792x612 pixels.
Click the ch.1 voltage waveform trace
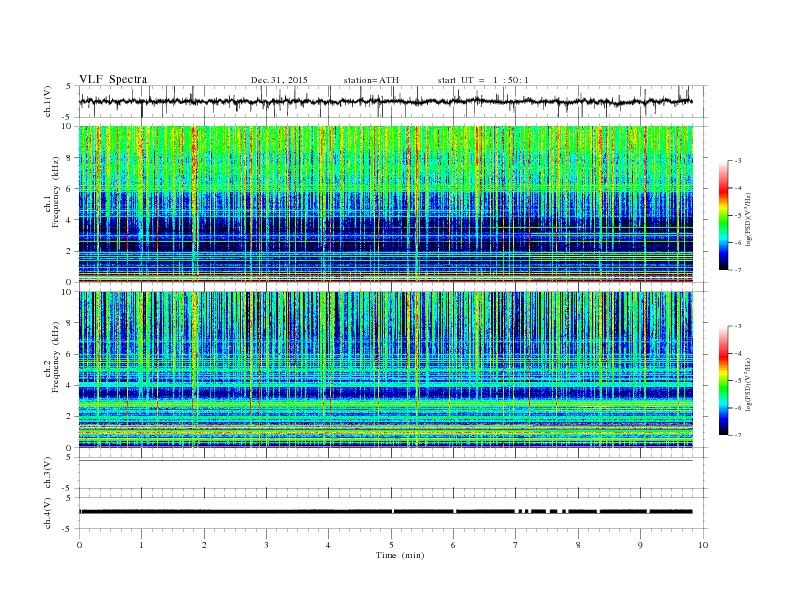pyautogui.click(x=385, y=101)
